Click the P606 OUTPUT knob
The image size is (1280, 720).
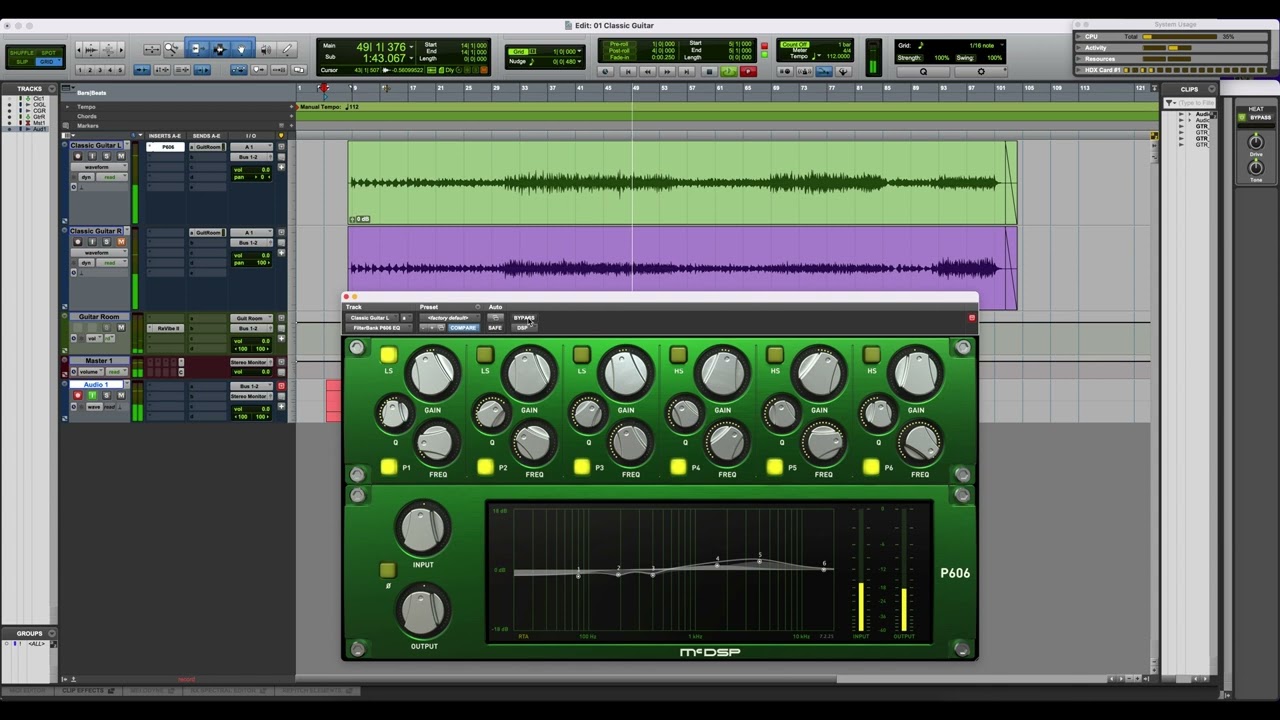pyautogui.click(x=423, y=612)
